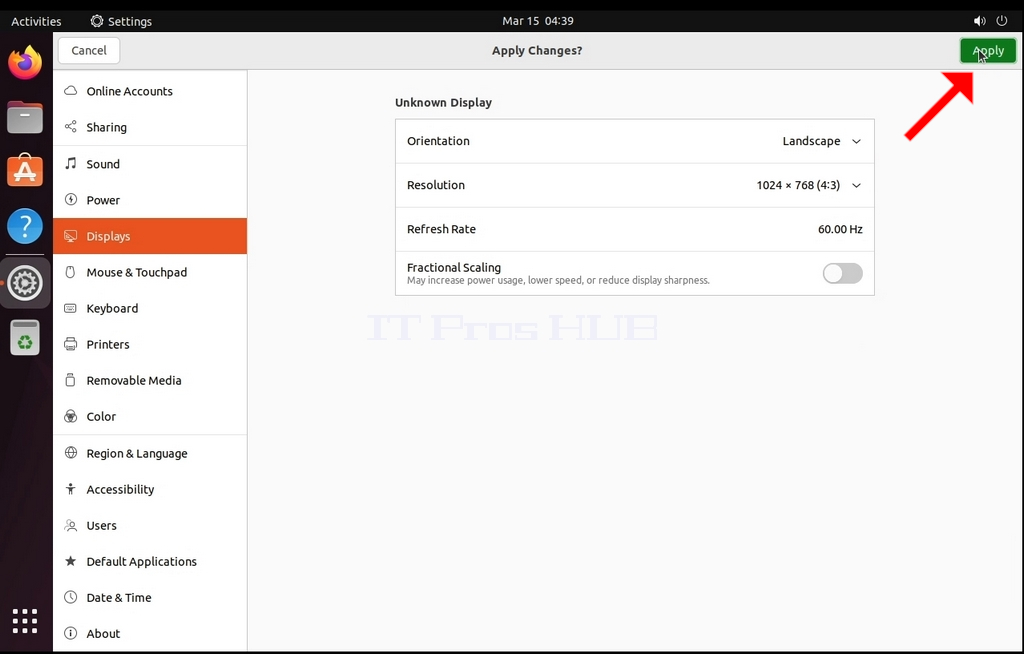Open the About panel
The image size is (1024, 654).
click(150, 633)
